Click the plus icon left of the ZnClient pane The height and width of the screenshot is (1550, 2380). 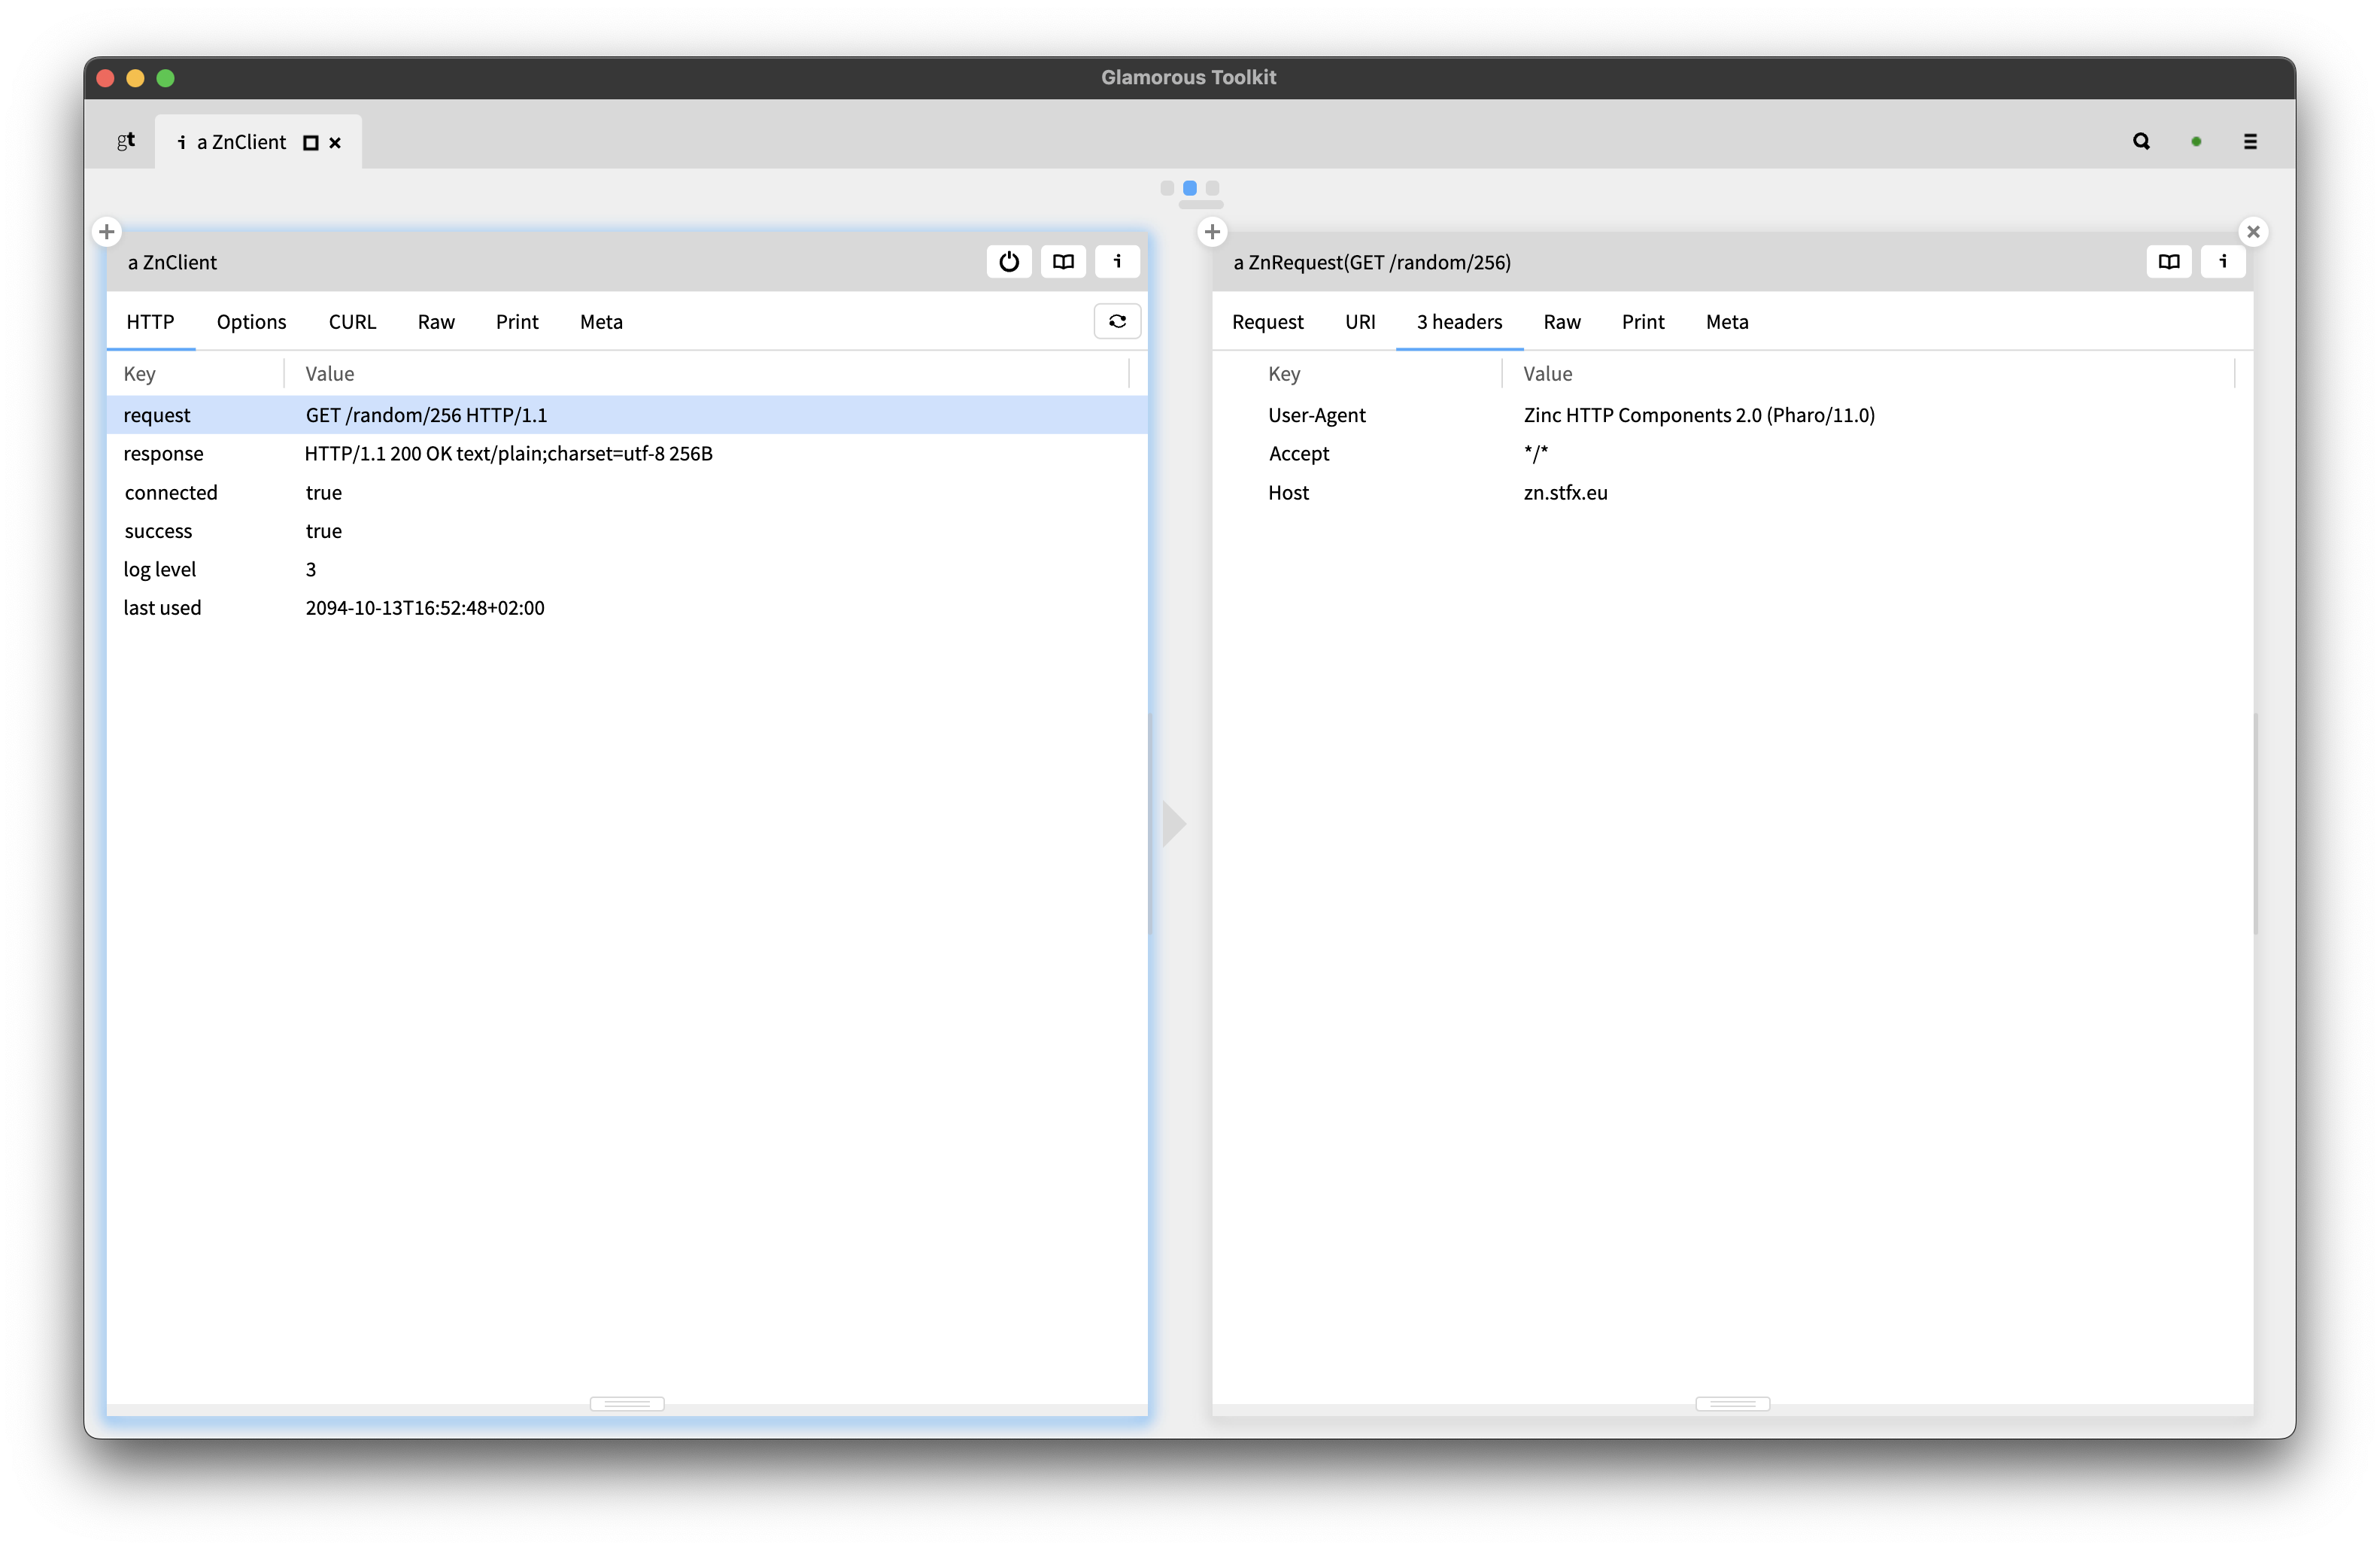coord(107,231)
